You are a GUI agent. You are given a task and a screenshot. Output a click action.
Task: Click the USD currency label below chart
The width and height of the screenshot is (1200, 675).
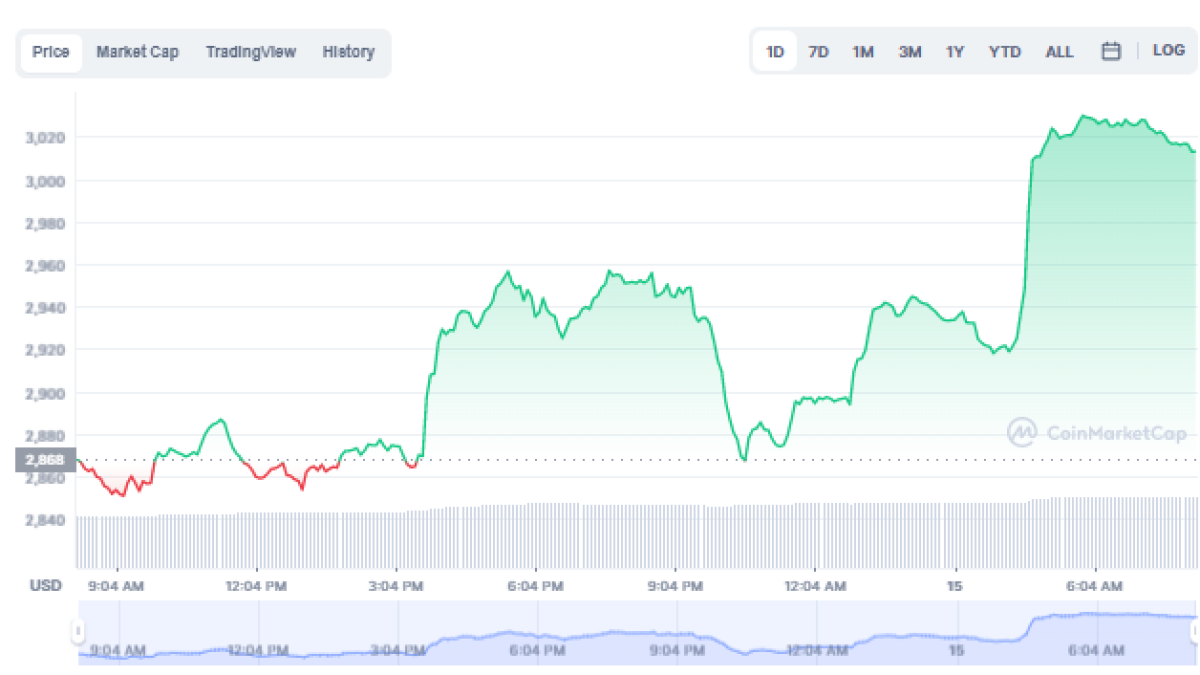45,585
